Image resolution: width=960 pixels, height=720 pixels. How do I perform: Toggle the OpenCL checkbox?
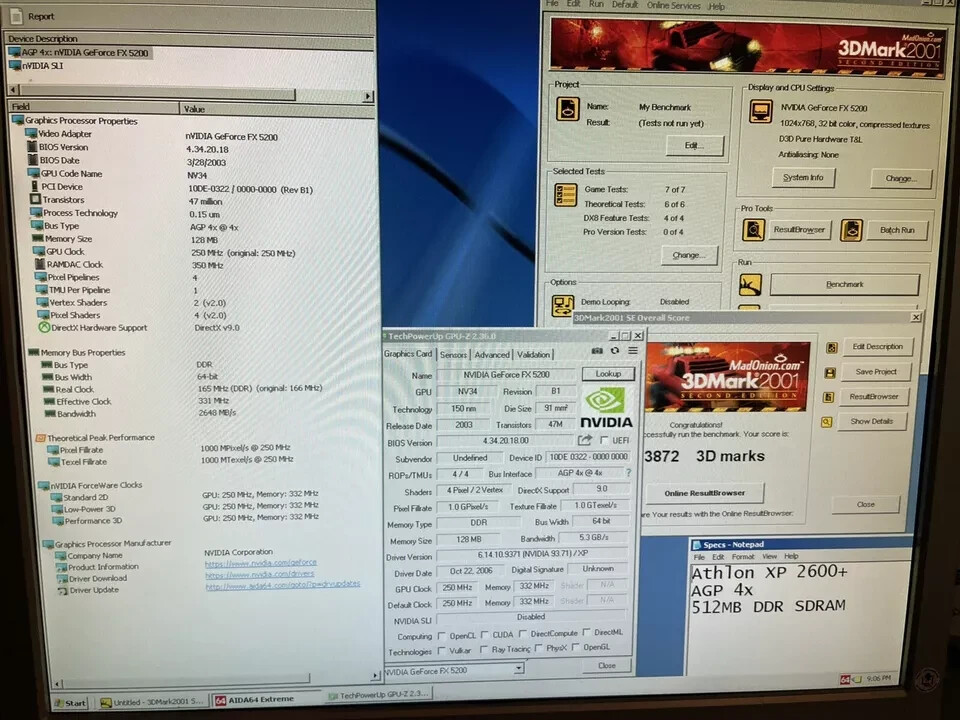(x=442, y=636)
